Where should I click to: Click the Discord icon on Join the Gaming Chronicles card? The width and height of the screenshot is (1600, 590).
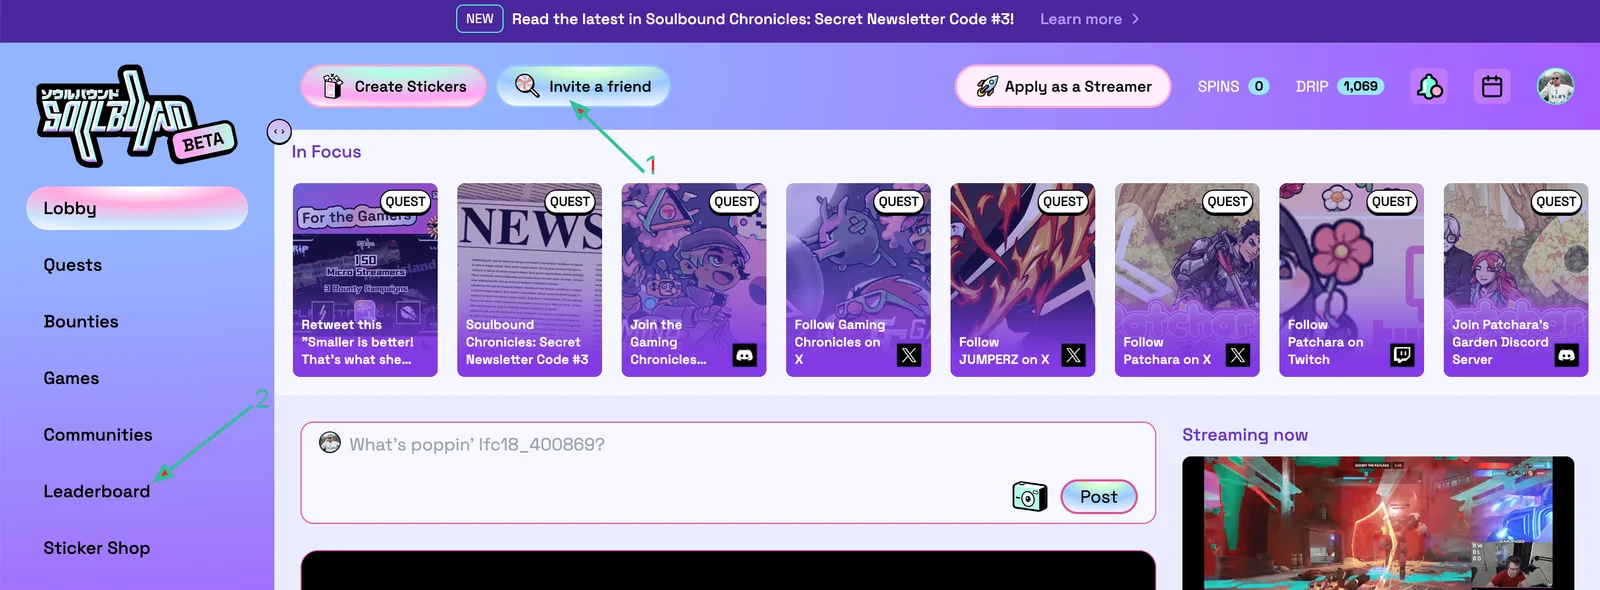(x=744, y=355)
